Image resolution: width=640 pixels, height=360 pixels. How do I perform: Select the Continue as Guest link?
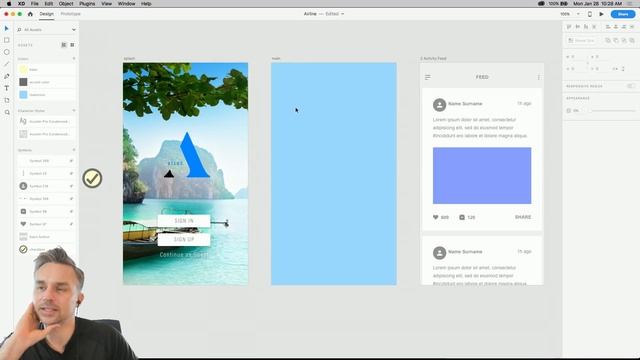point(184,255)
